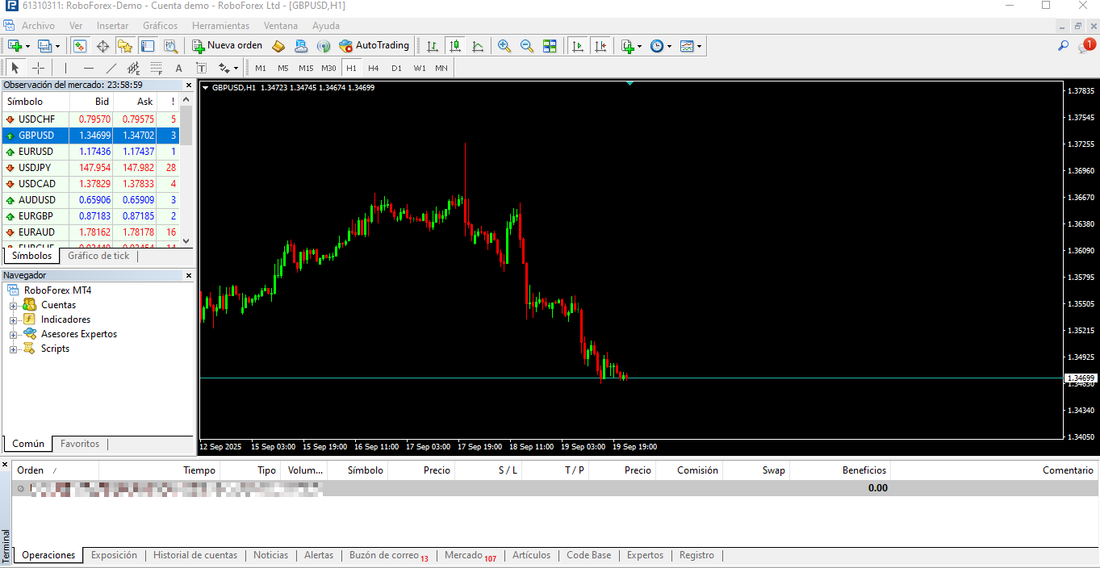
Task: Select the equidistant channel tool
Action: [x=133, y=68]
